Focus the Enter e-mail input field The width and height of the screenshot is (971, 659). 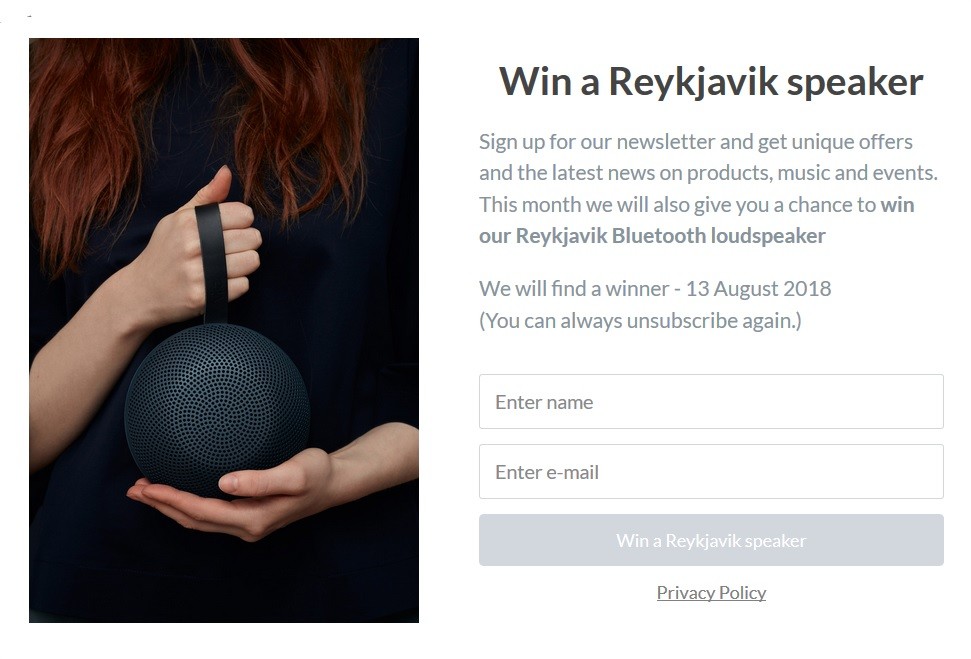click(x=711, y=471)
